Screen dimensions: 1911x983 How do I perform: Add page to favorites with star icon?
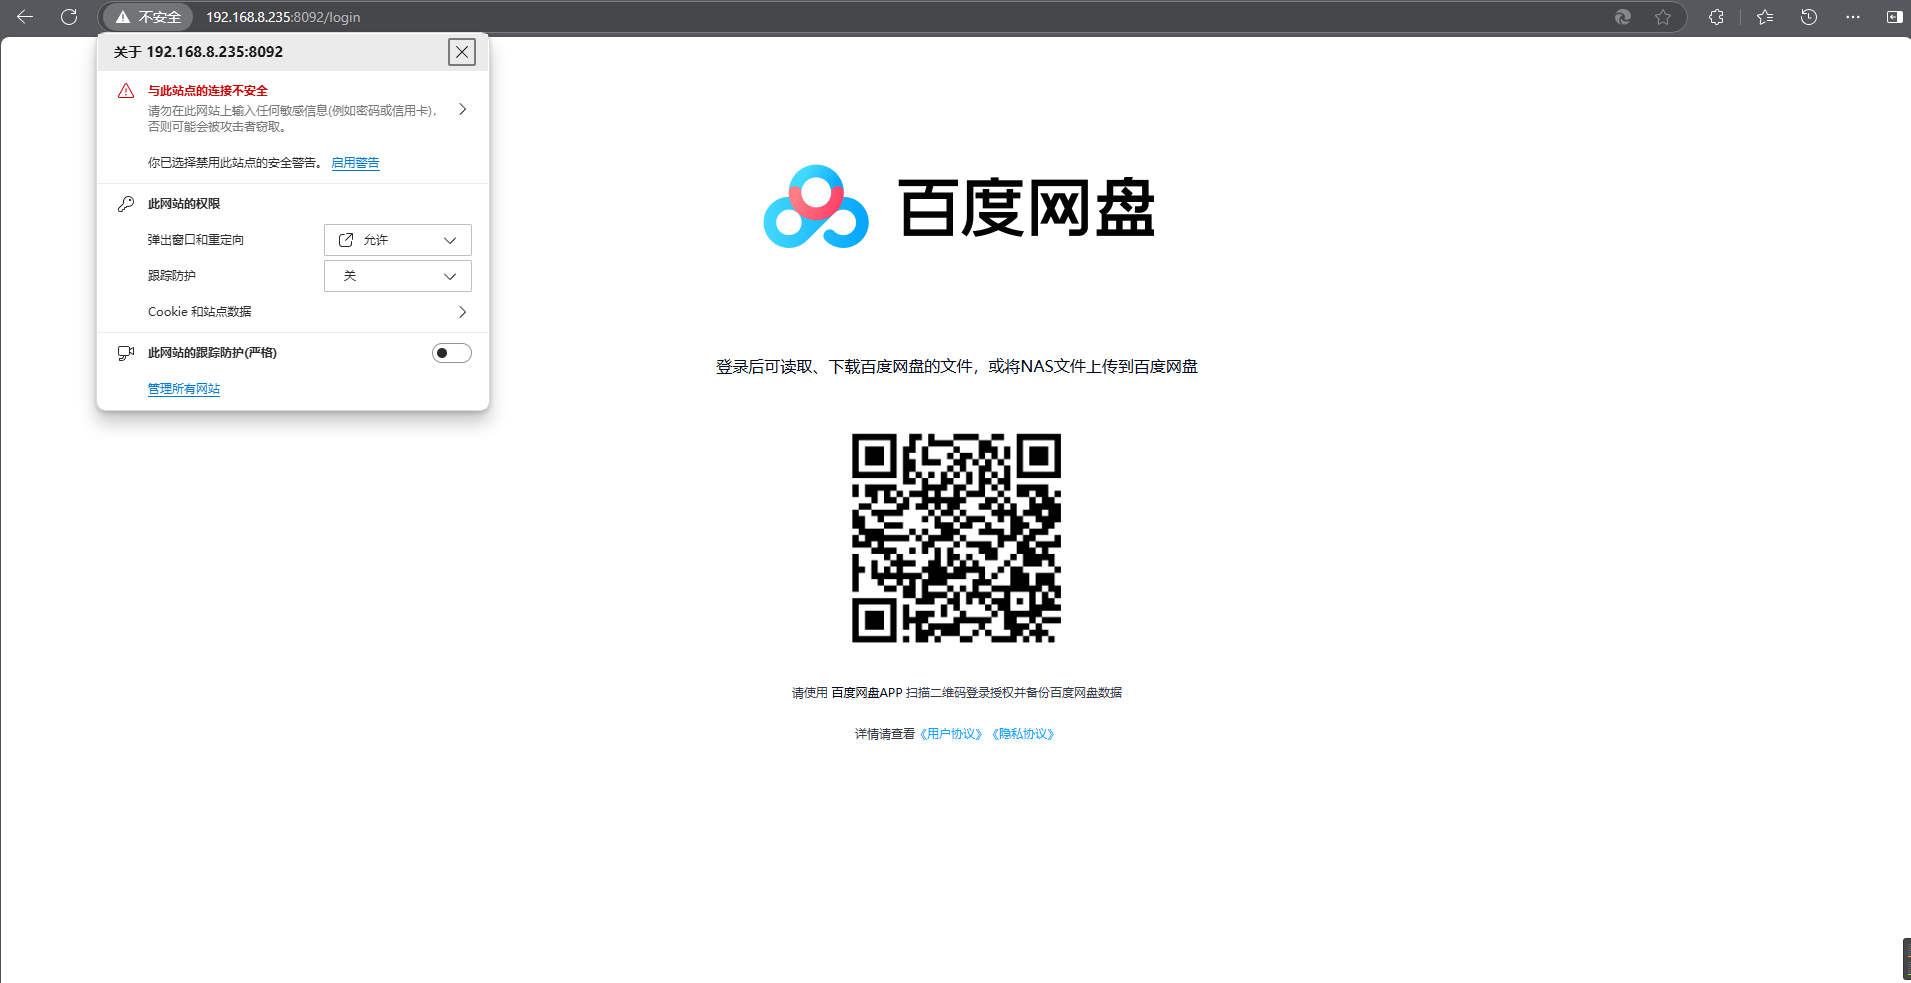(x=1663, y=17)
